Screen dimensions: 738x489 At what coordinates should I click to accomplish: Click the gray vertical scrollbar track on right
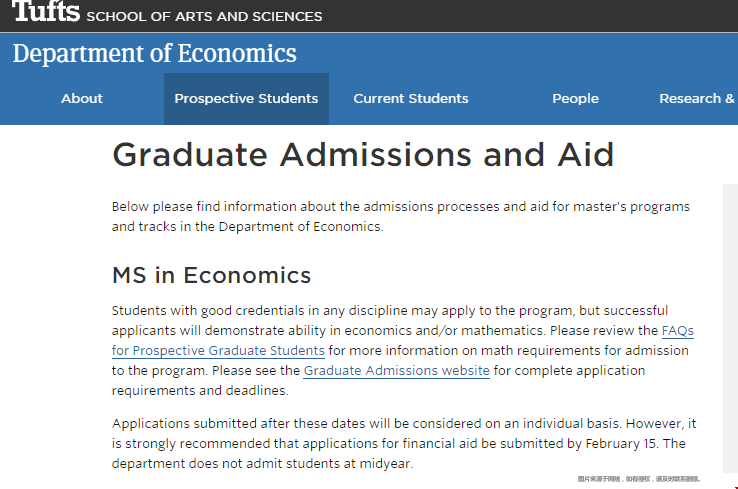pos(730,329)
